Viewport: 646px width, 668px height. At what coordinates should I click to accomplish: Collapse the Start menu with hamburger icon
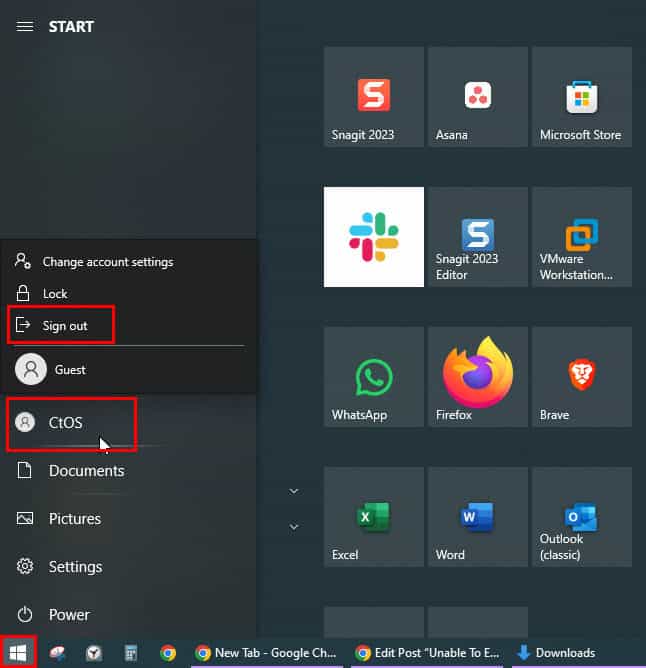click(25, 26)
